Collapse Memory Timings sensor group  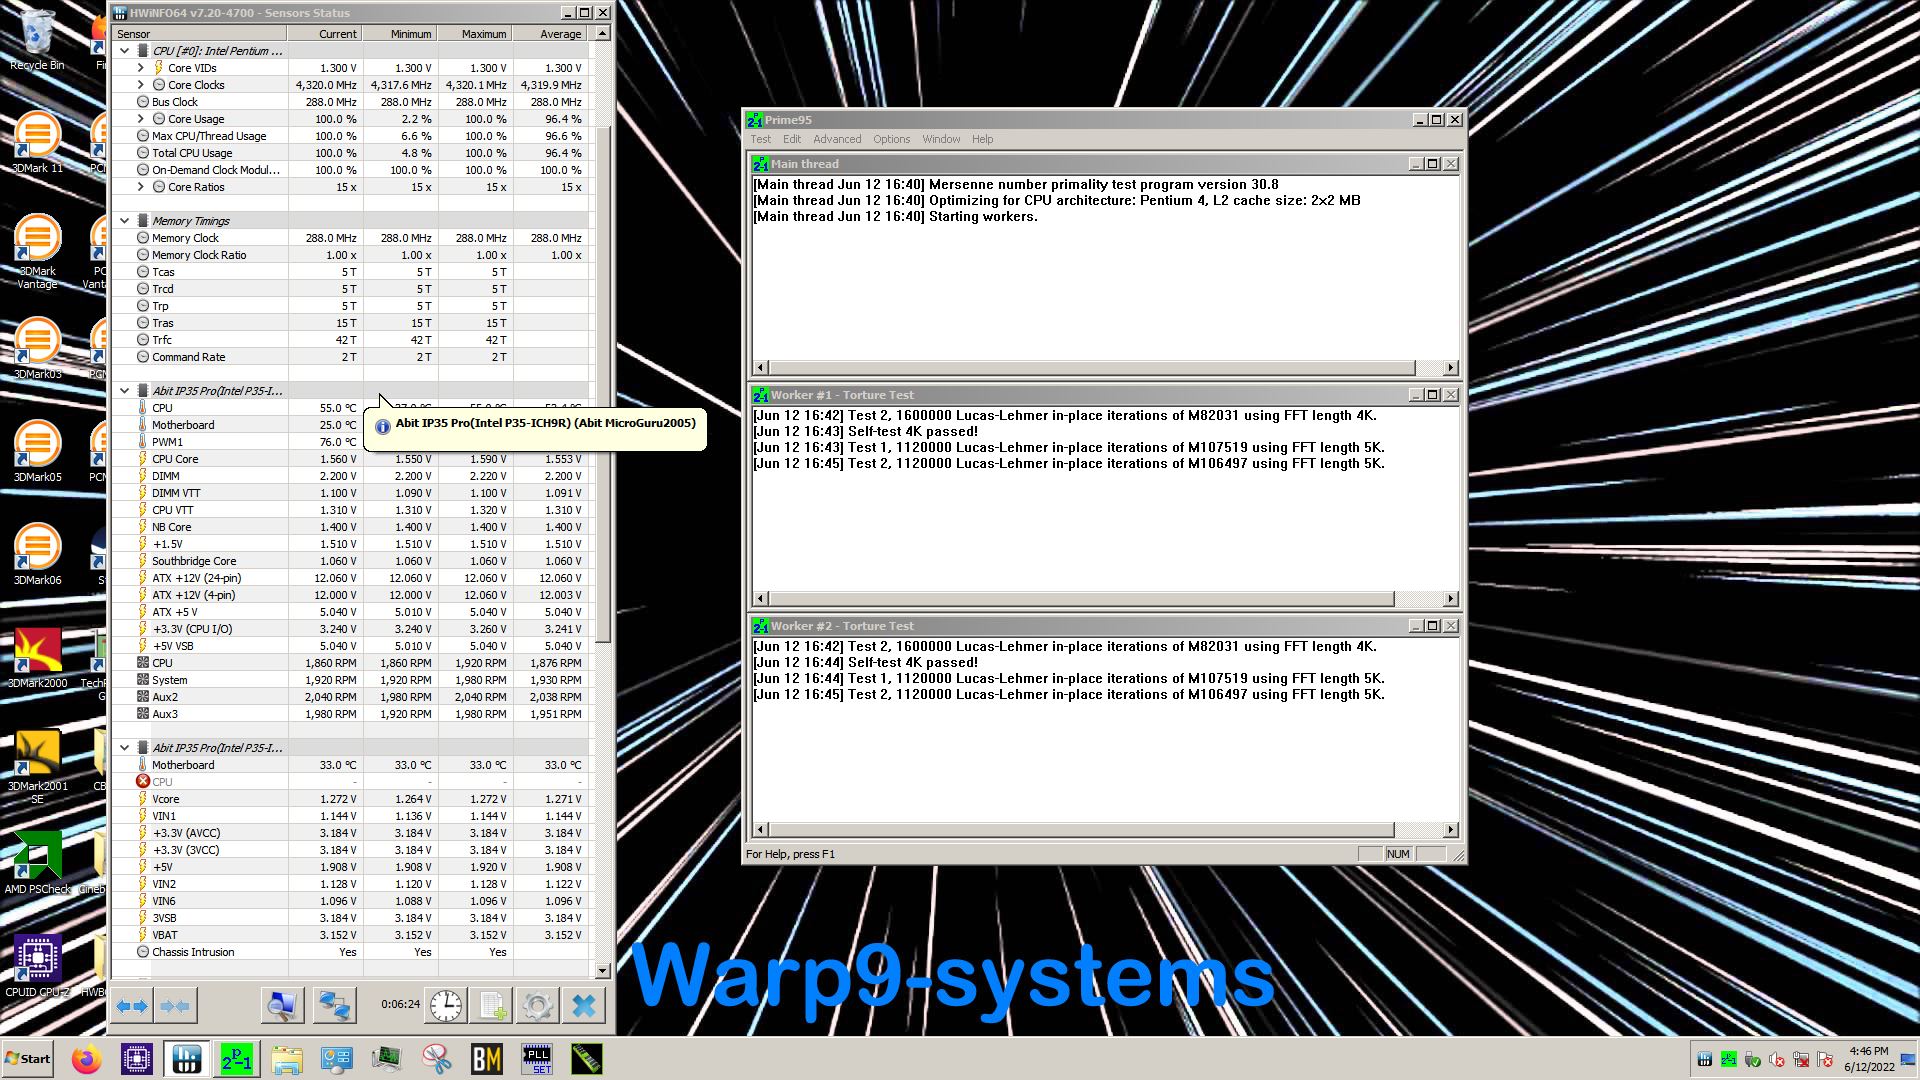125,221
